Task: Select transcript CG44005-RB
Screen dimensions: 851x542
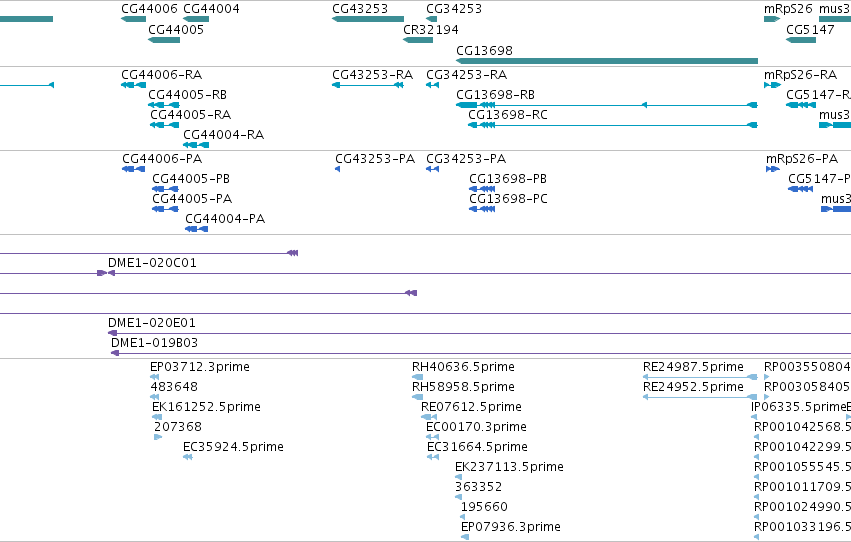Action: pos(164,105)
